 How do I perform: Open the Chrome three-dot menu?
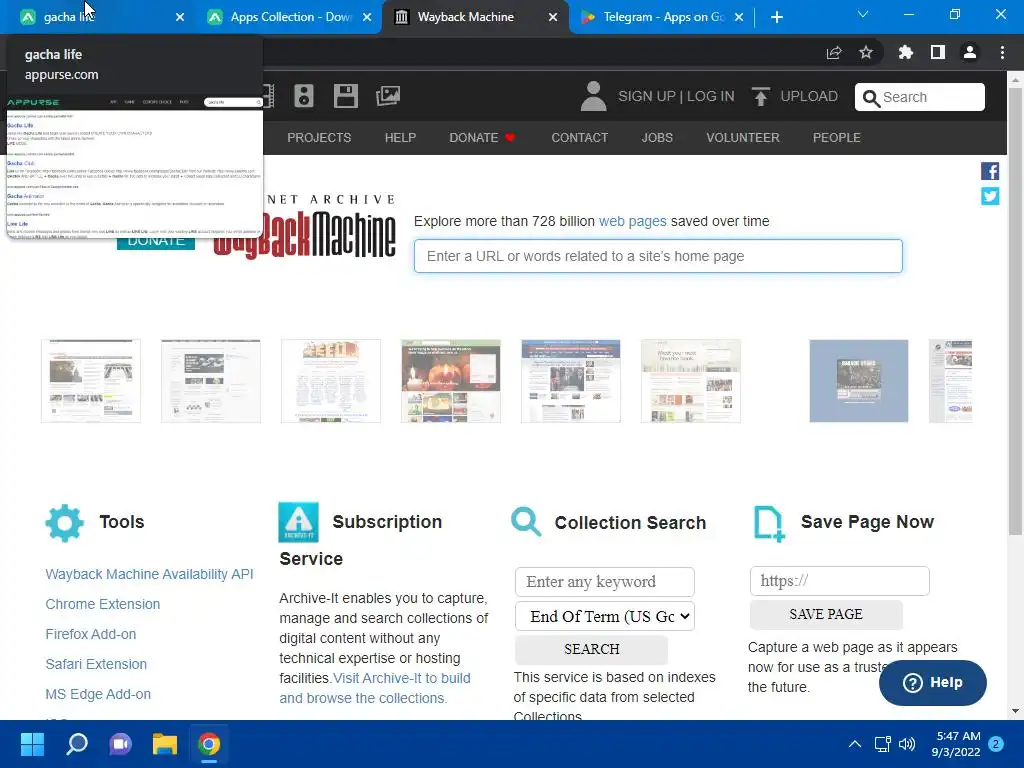(x=1002, y=52)
